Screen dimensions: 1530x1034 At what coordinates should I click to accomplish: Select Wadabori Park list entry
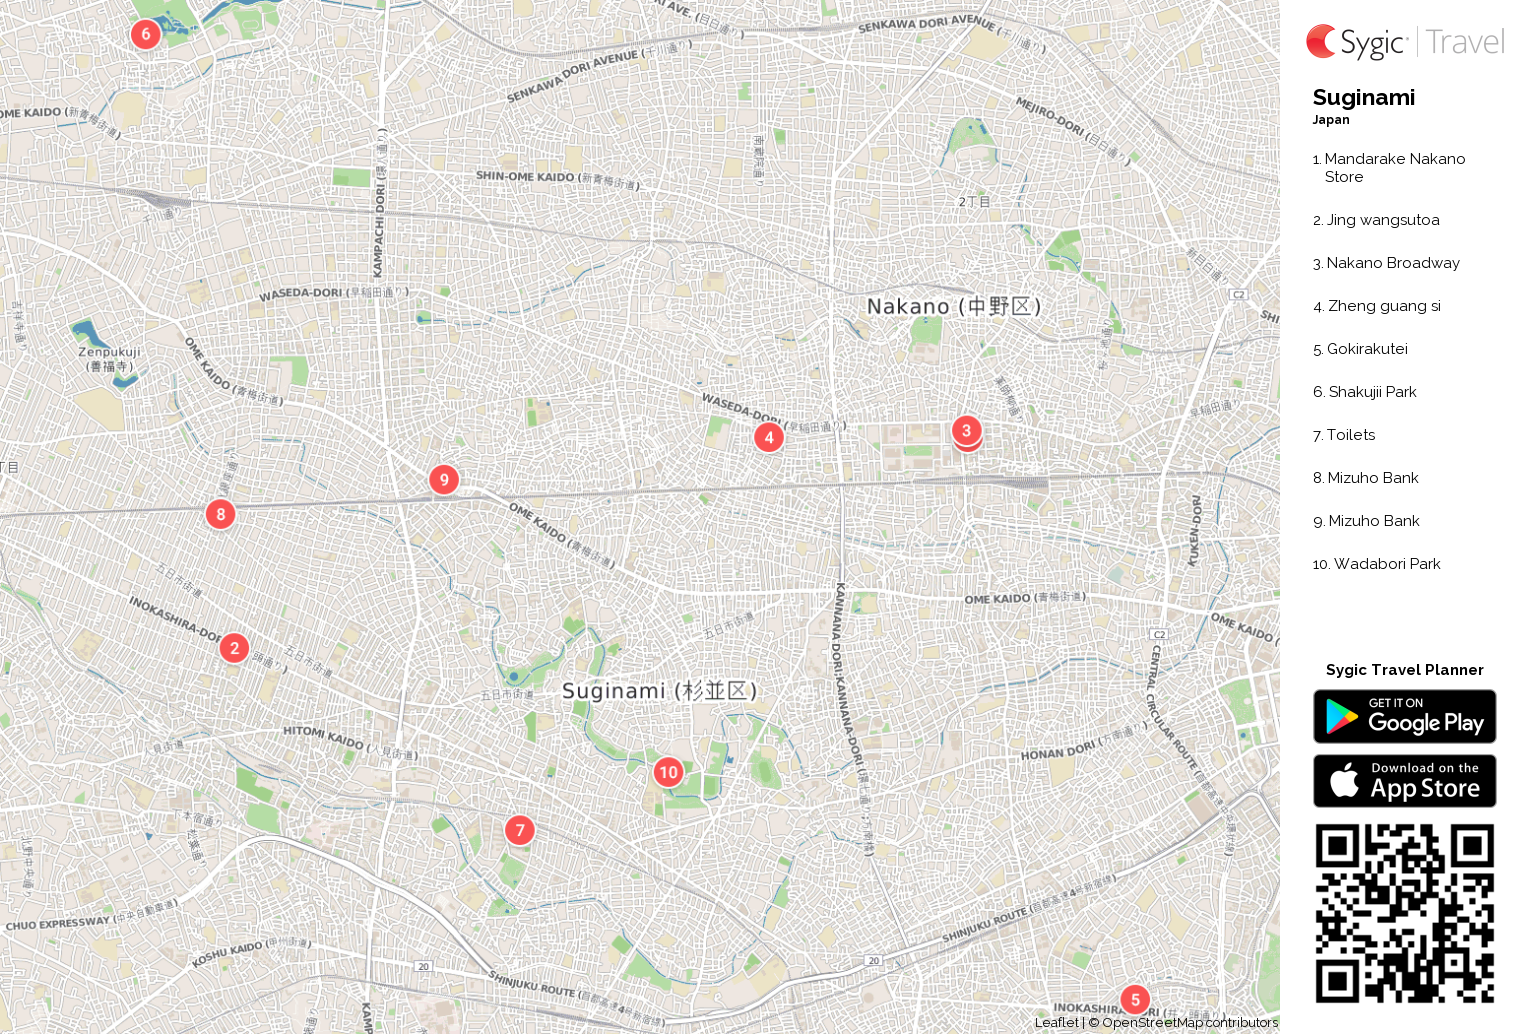pos(1376,564)
